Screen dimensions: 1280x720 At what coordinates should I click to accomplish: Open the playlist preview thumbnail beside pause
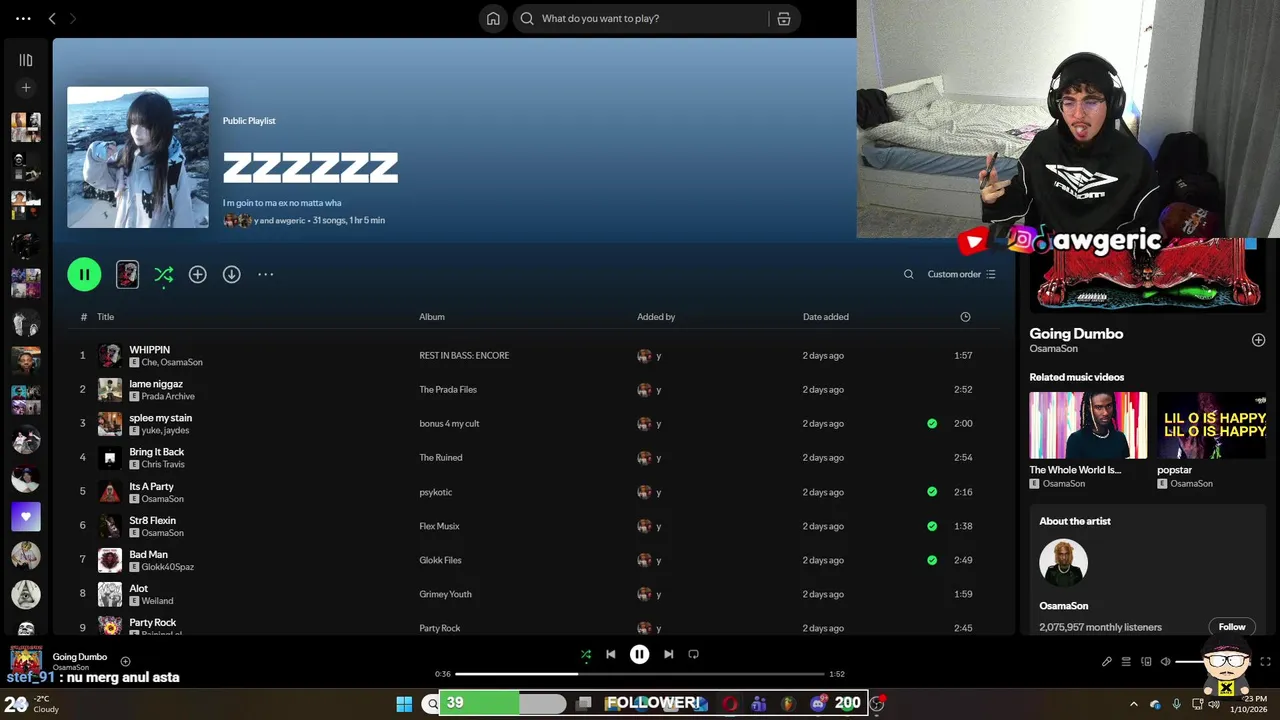coord(127,274)
